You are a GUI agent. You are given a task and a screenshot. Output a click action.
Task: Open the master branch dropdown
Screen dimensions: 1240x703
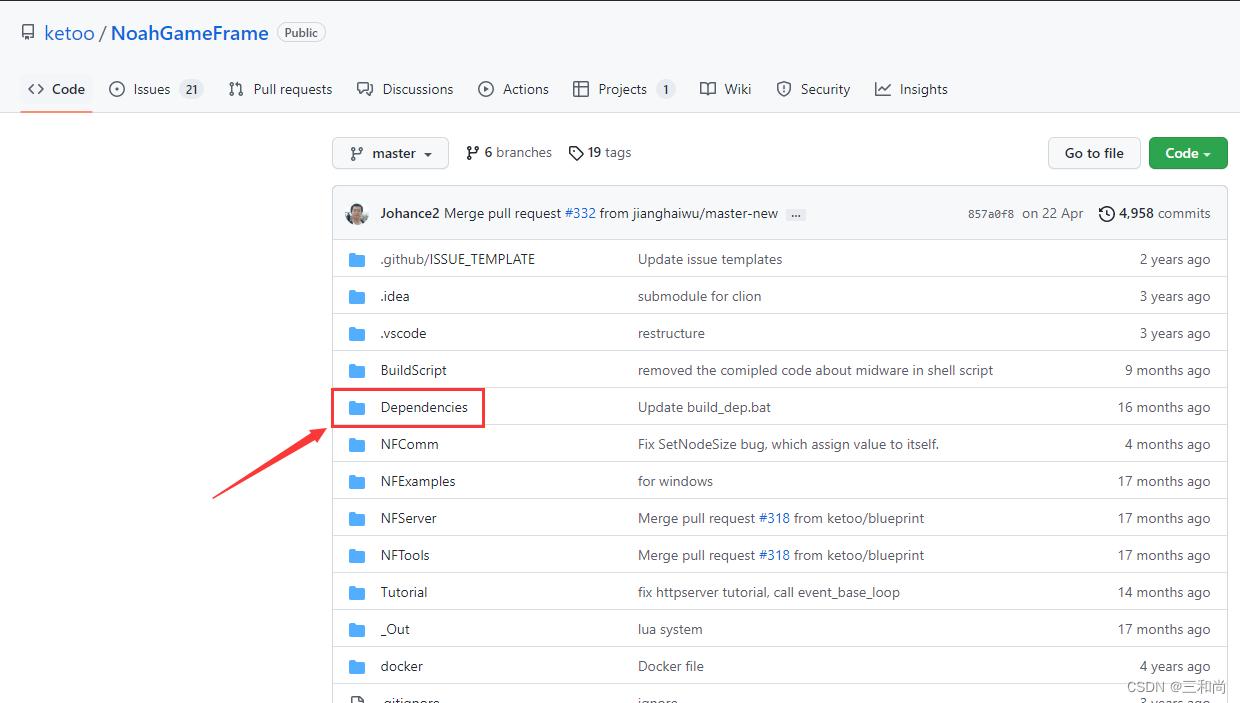(x=390, y=153)
